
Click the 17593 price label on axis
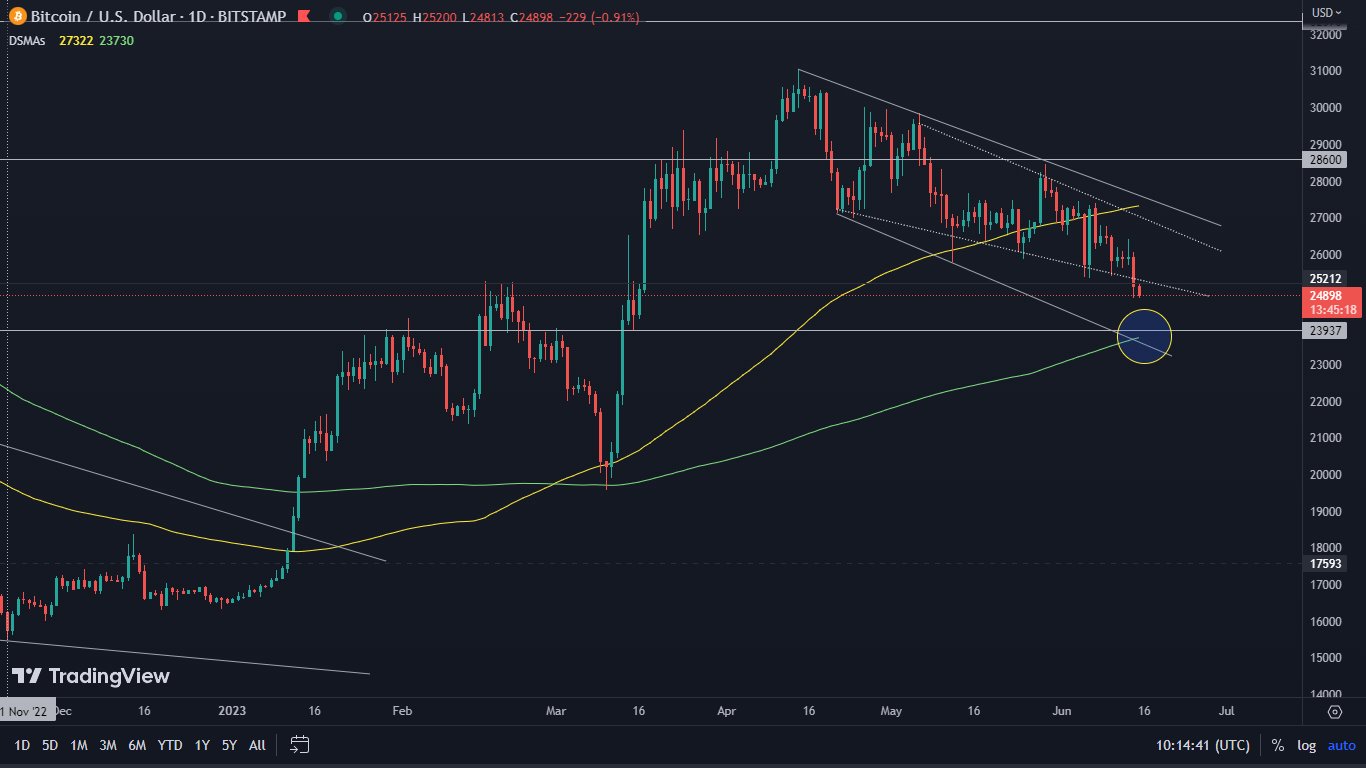[x=1325, y=563]
